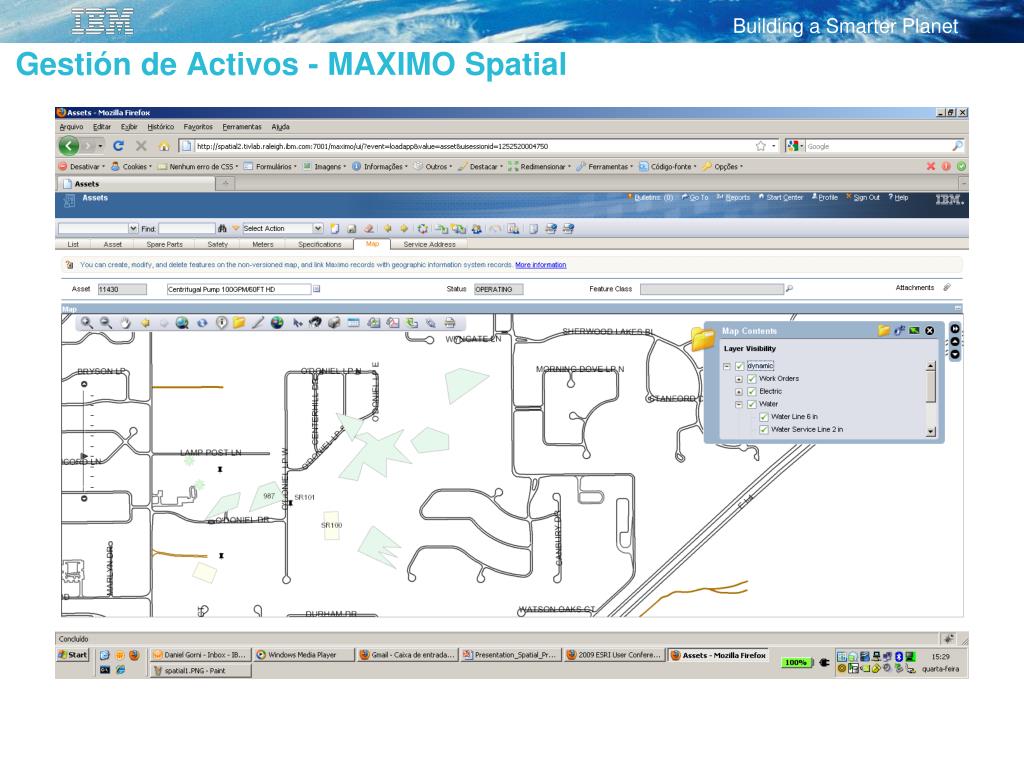Viewport: 1024px width, 768px height.
Task: Toggle the Work Orders layer checkbox
Action: tap(752, 379)
